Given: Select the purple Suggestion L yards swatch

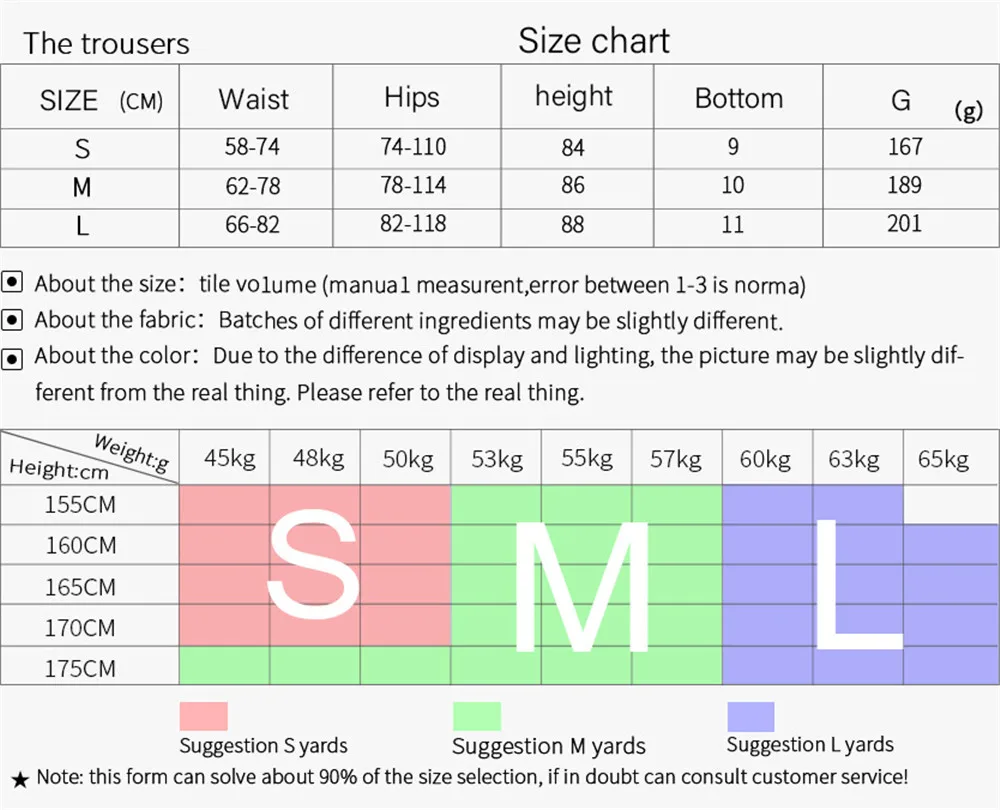Looking at the screenshot, I should tap(750, 716).
